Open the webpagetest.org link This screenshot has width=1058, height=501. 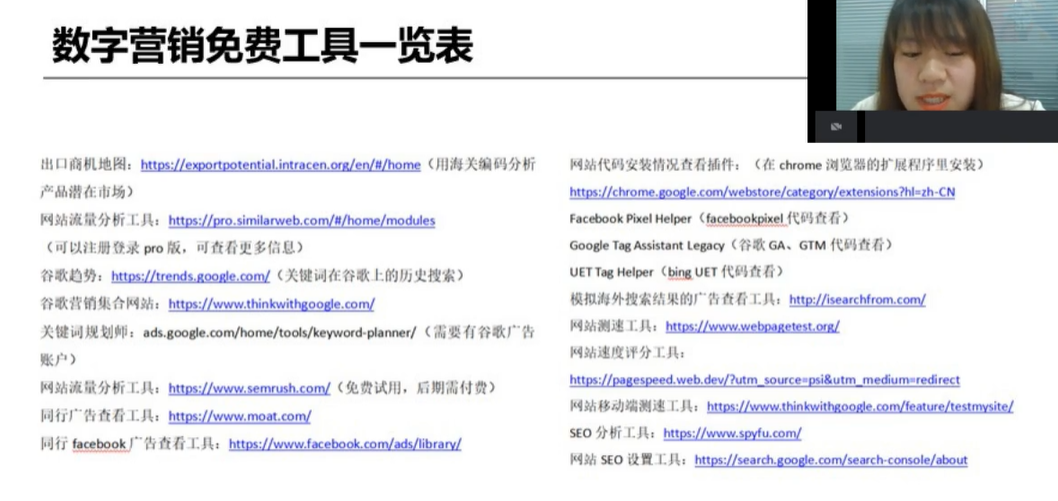coord(752,326)
